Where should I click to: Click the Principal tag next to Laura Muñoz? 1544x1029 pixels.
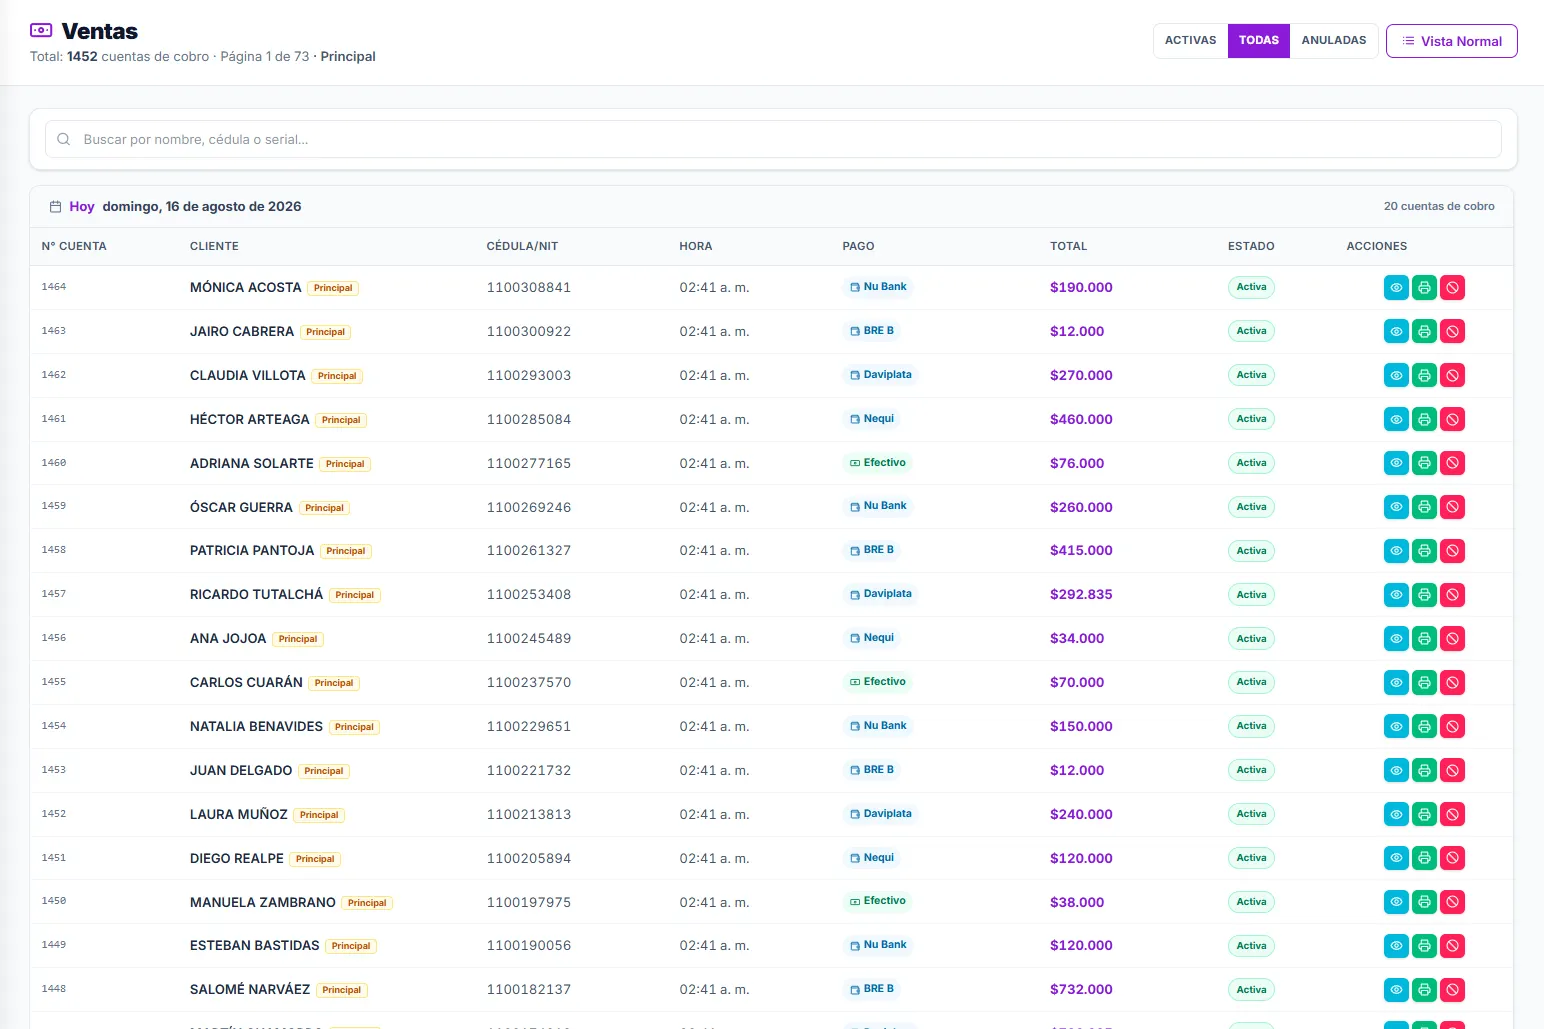pyautogui.click(x=319, y=815)
